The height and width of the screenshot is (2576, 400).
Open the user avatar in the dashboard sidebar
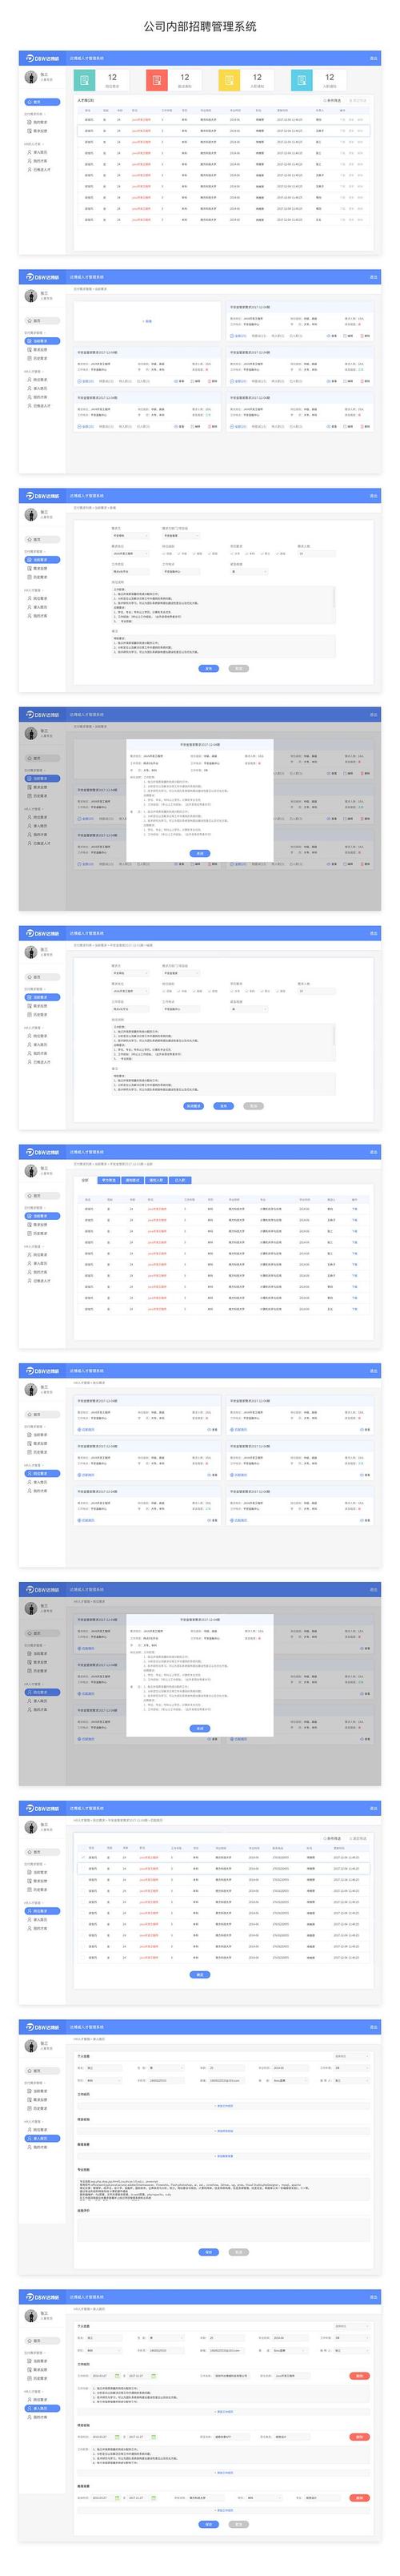[30, 77]
